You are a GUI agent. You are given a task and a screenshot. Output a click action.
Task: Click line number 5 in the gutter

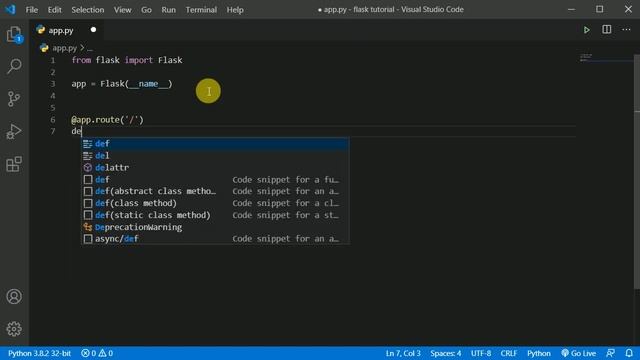[53, 108]
